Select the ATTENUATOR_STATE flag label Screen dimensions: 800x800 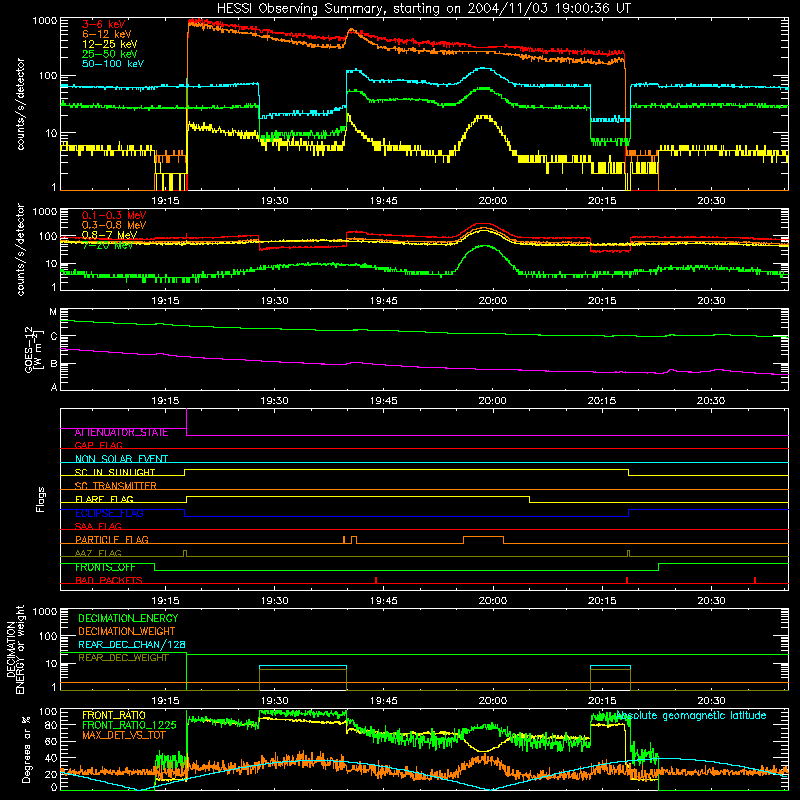[121, 432]
